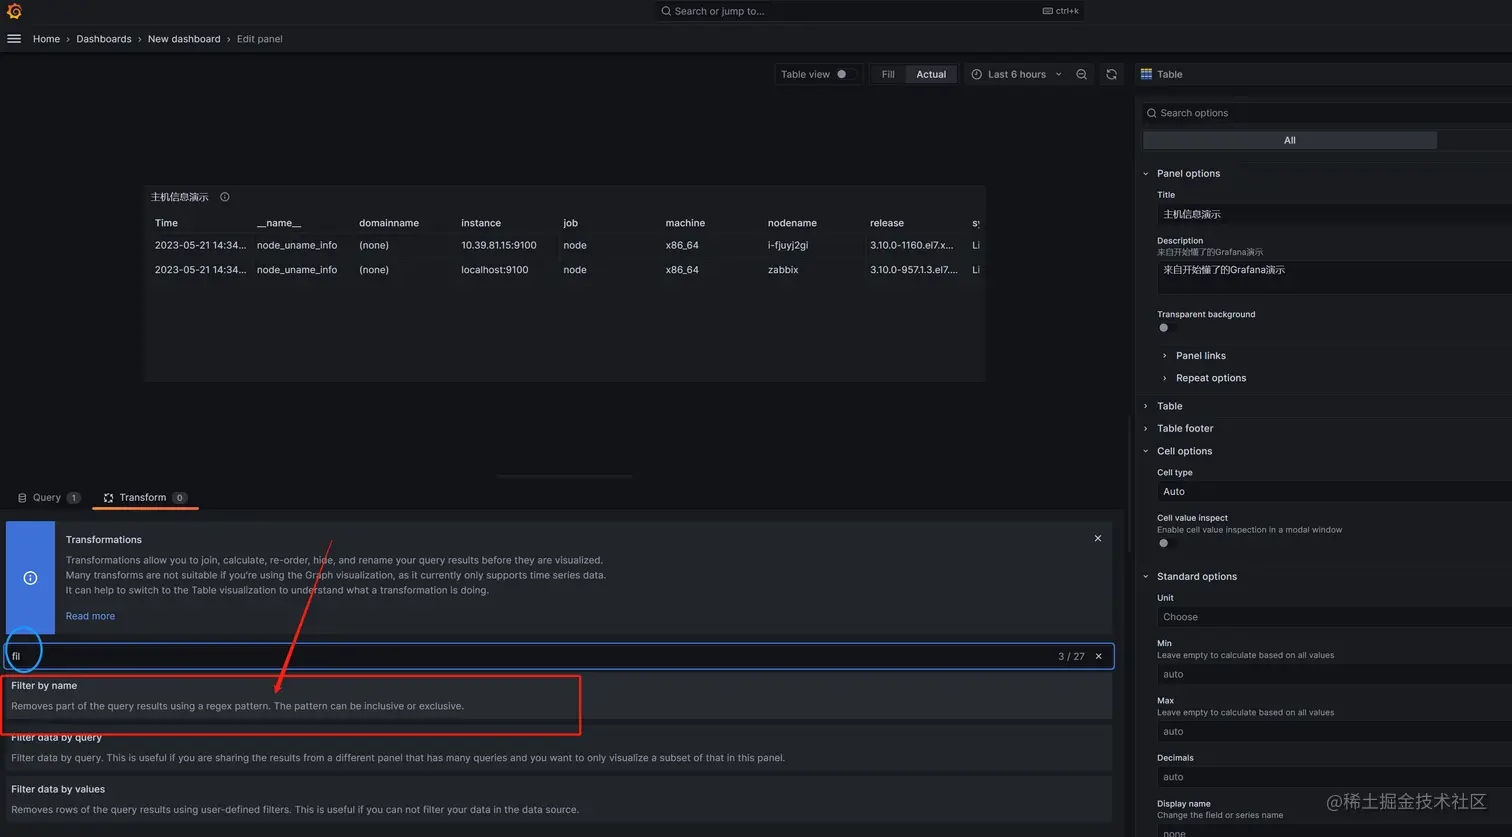
Task: Close the Transformations info box
Action: [x=1098, y=538]
